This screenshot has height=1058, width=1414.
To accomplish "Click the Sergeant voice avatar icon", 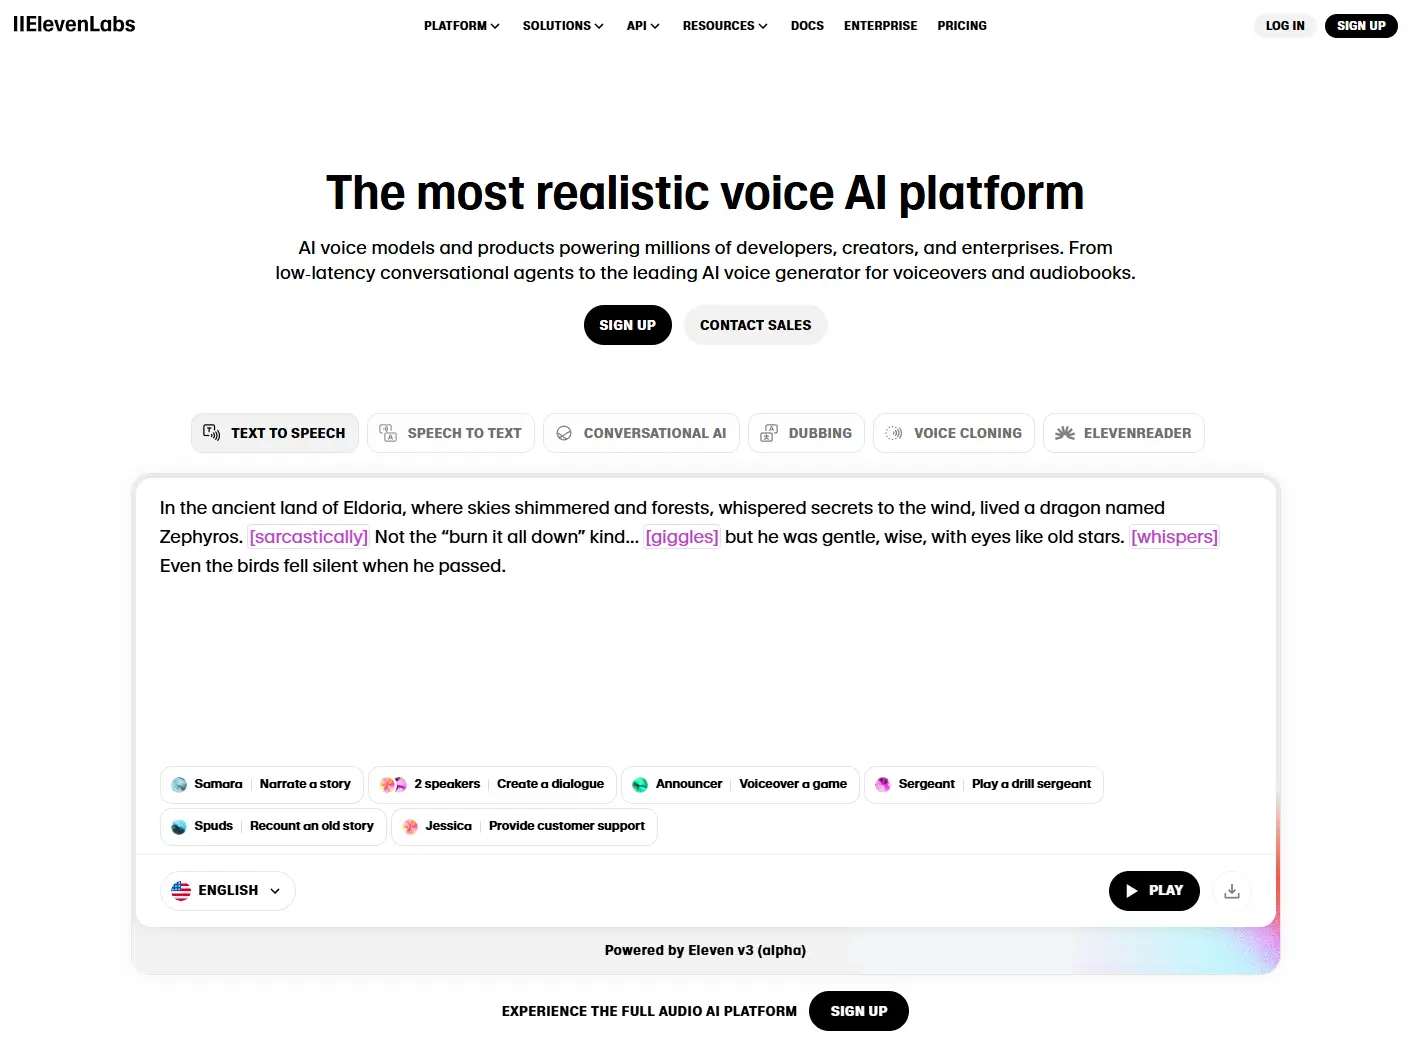I will (883, 785).
